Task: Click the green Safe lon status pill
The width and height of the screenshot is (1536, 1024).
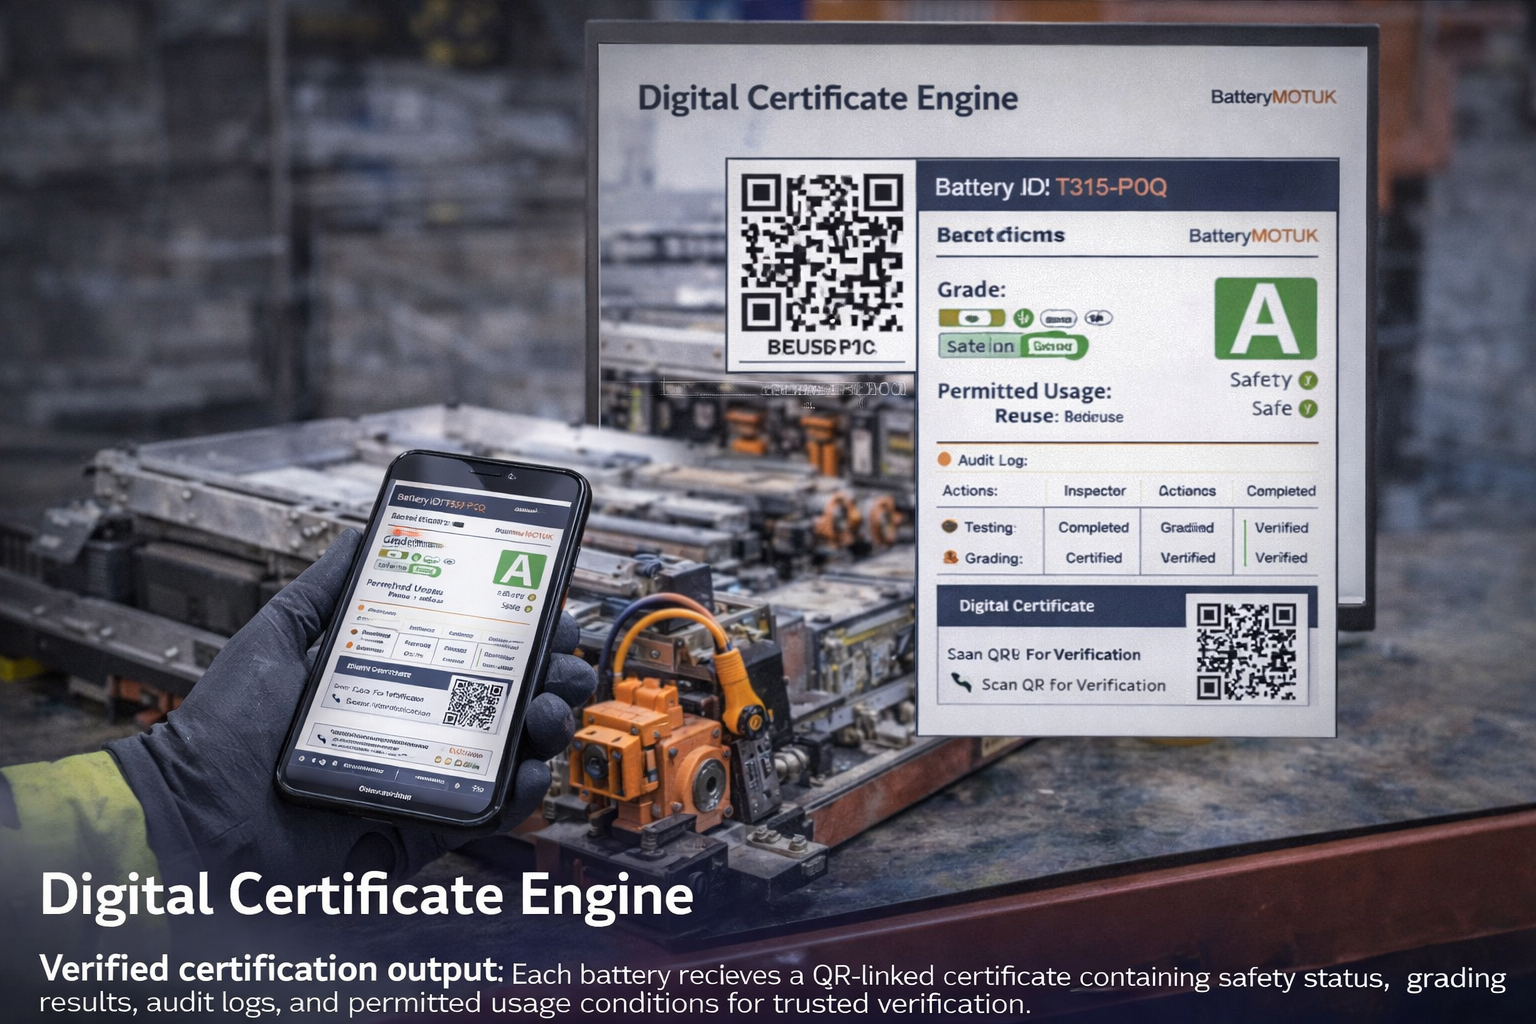Action: point(1012,346)
